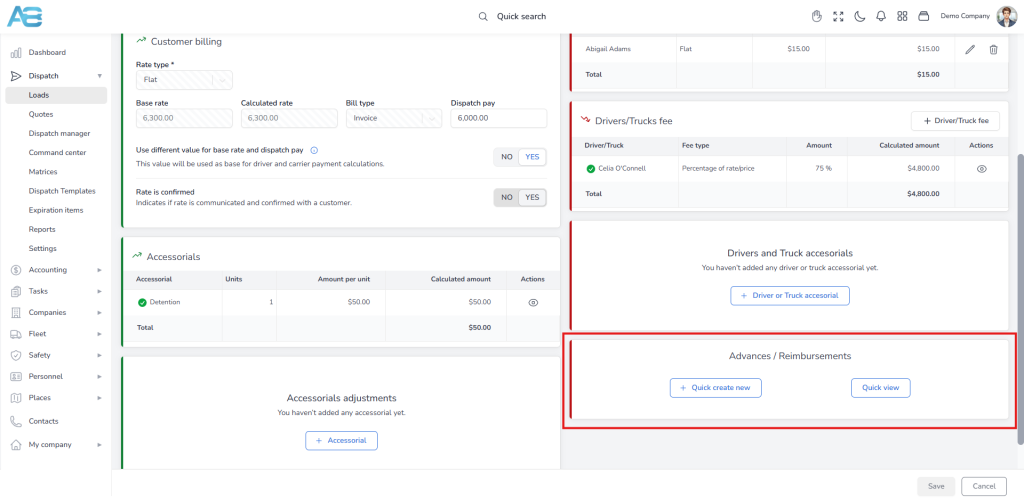Open the apps grid icon
The height and width of the screenshot is (503, 1024).
click(x=902, y=16)
